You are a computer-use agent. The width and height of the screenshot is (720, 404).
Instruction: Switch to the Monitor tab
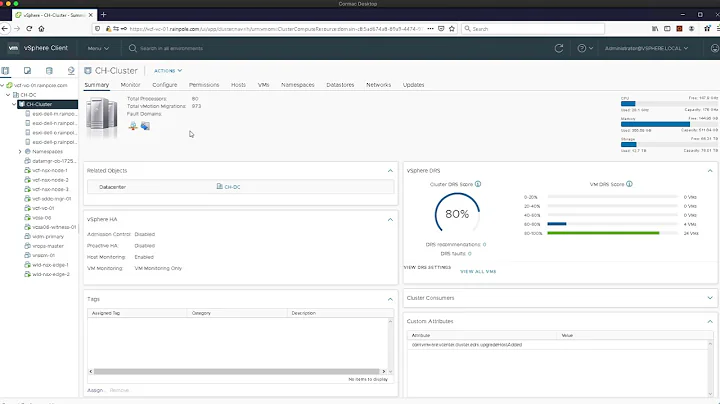130,85
